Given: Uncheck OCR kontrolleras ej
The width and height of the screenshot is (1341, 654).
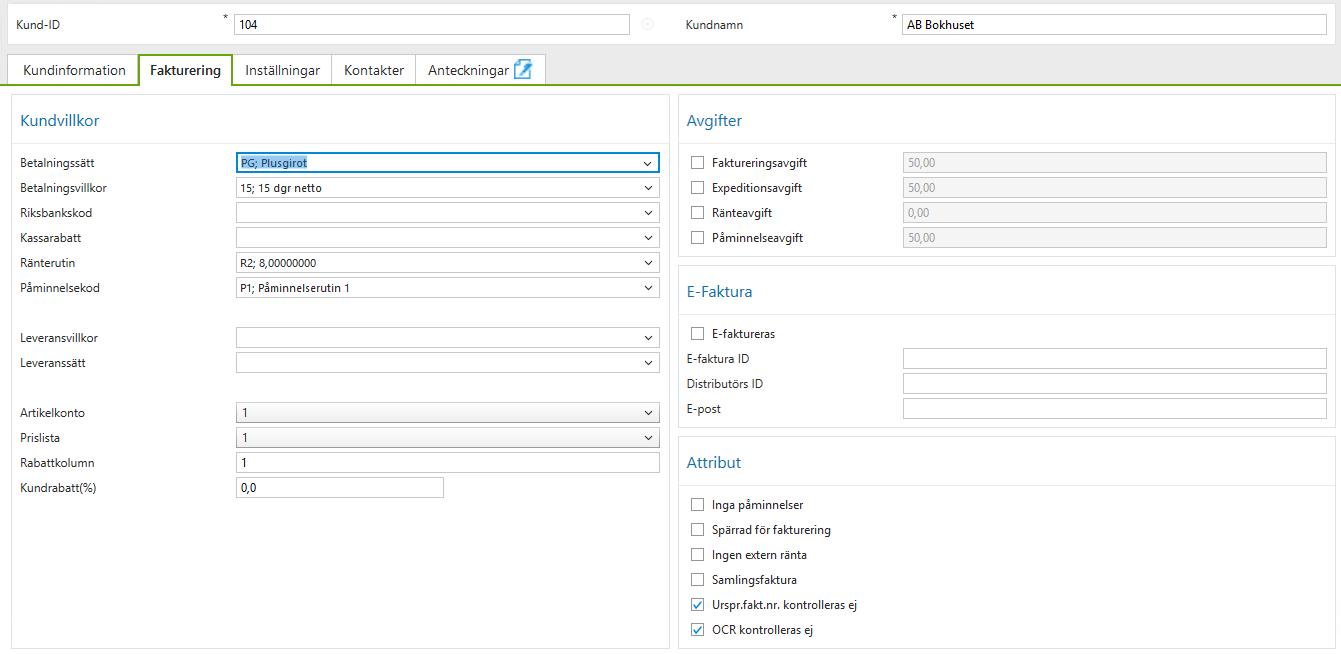Looking at the screenshot, I should [697, 629].
